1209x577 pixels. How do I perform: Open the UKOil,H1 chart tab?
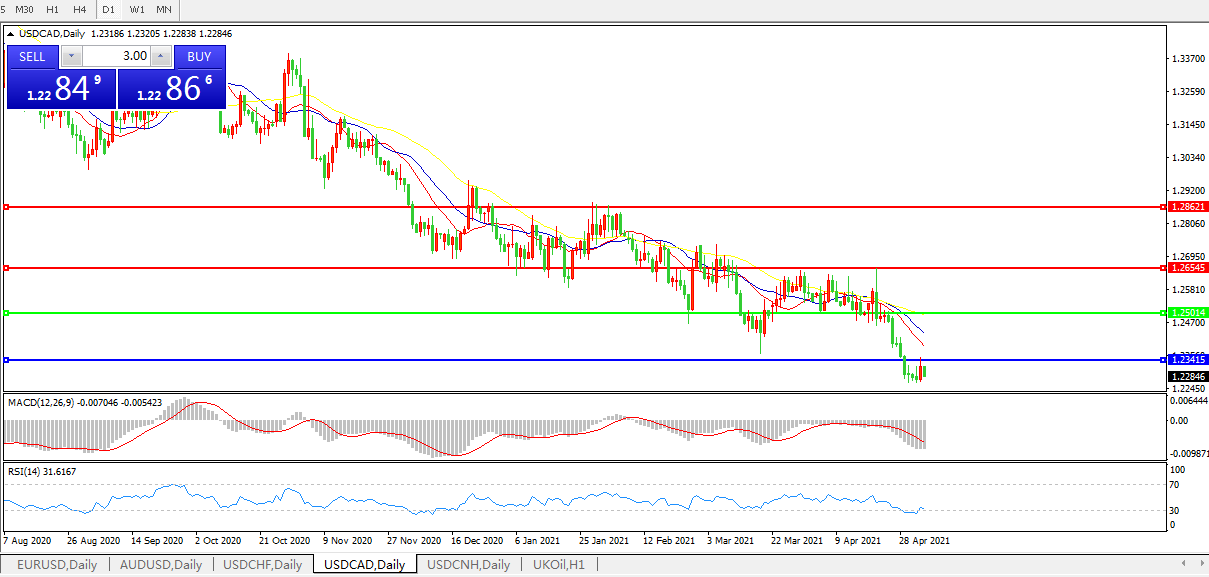(x=559, y=565)
